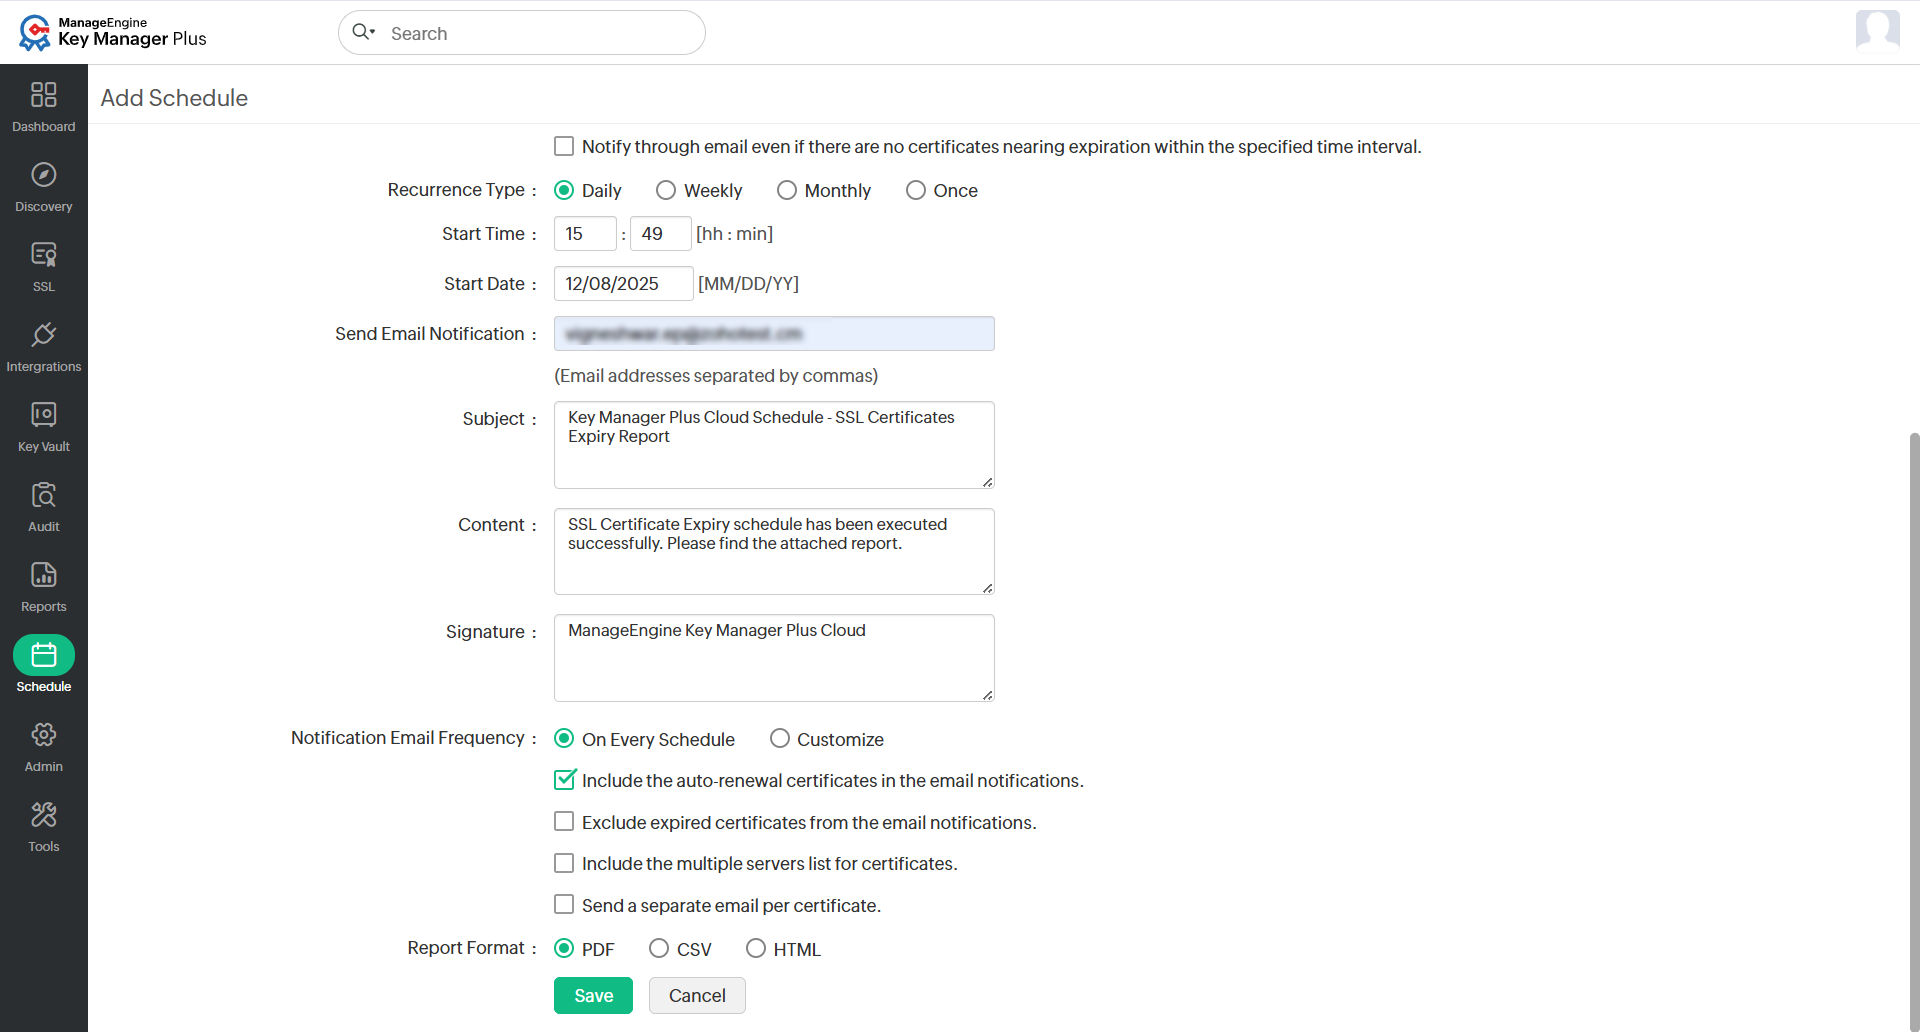
Task: Open the Reports icon in sidebar
Action: pos(44,575)
